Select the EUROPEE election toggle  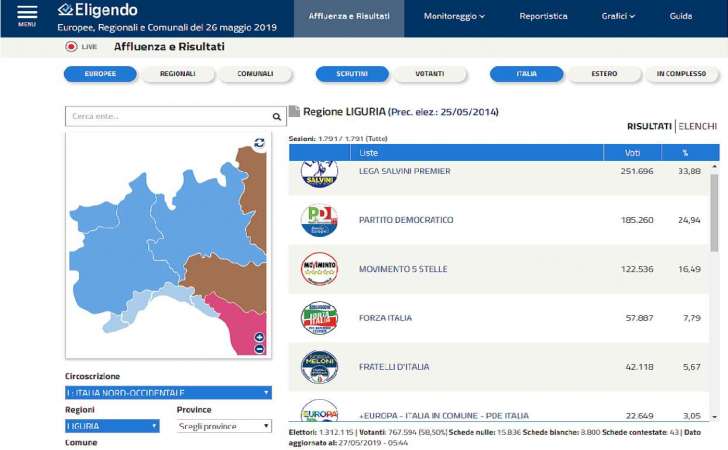[100, 74]
